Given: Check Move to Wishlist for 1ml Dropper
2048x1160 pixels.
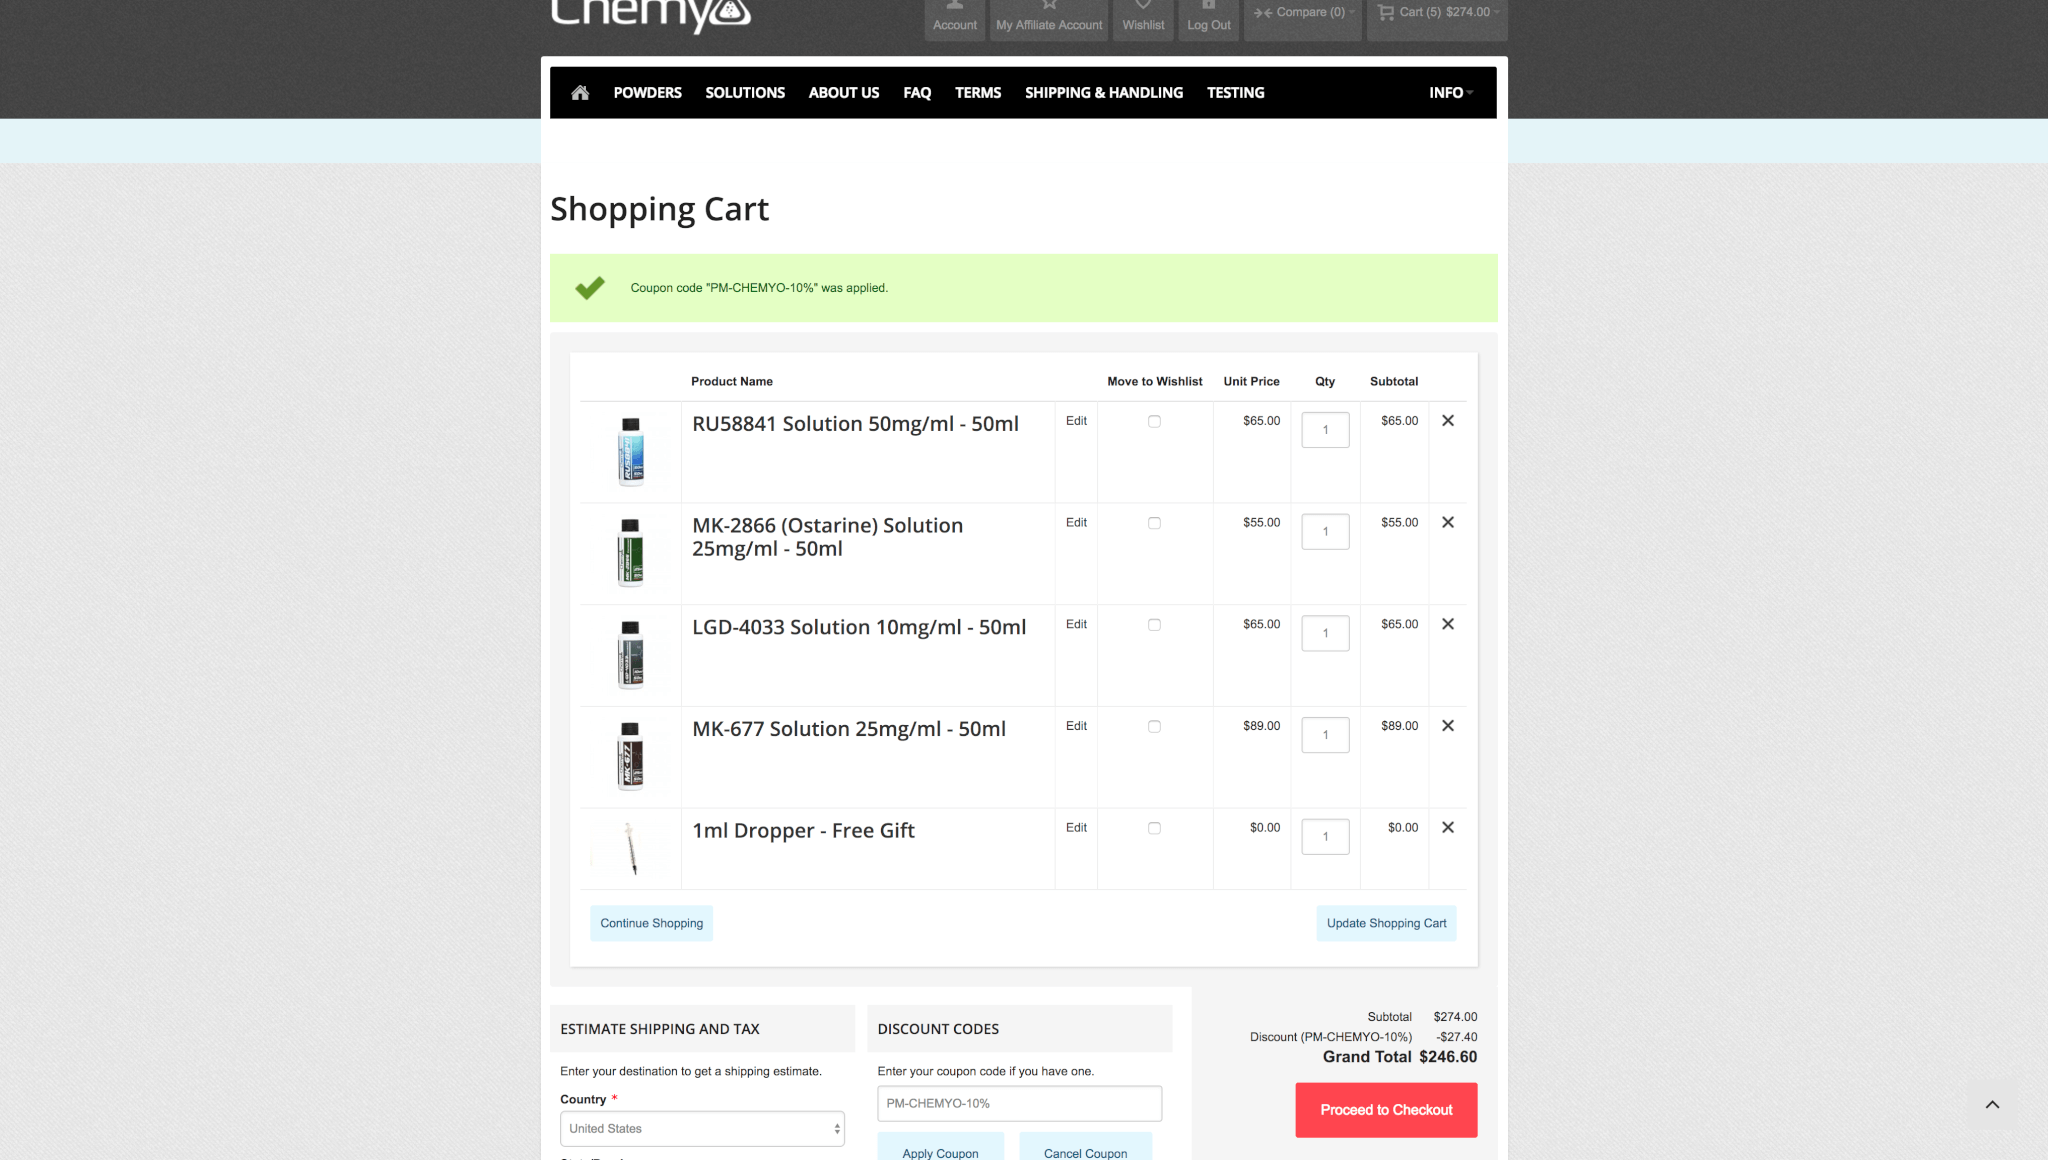Looking at the screenshot, I should 1154,828.
